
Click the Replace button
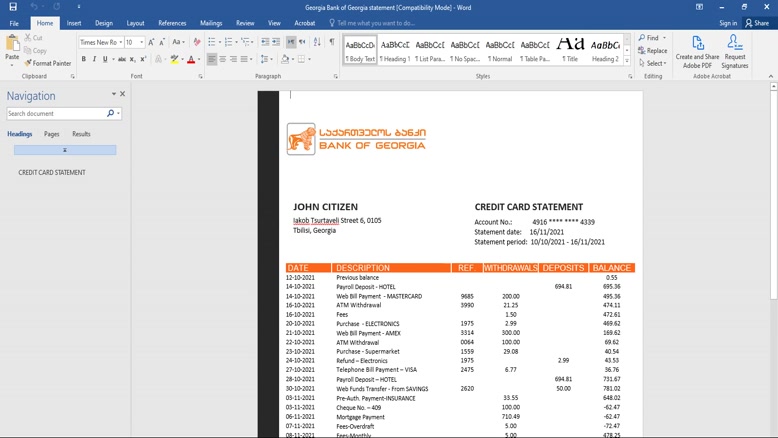click(x=653, y=51)
